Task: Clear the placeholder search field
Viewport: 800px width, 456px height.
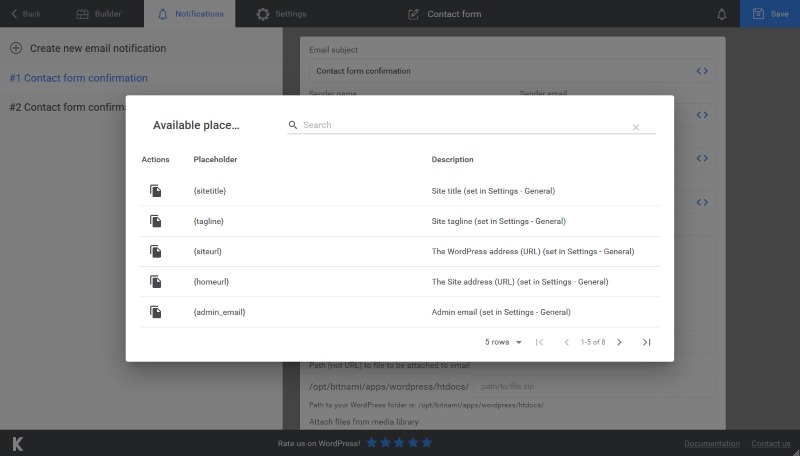Action: (x=636, y=127)
